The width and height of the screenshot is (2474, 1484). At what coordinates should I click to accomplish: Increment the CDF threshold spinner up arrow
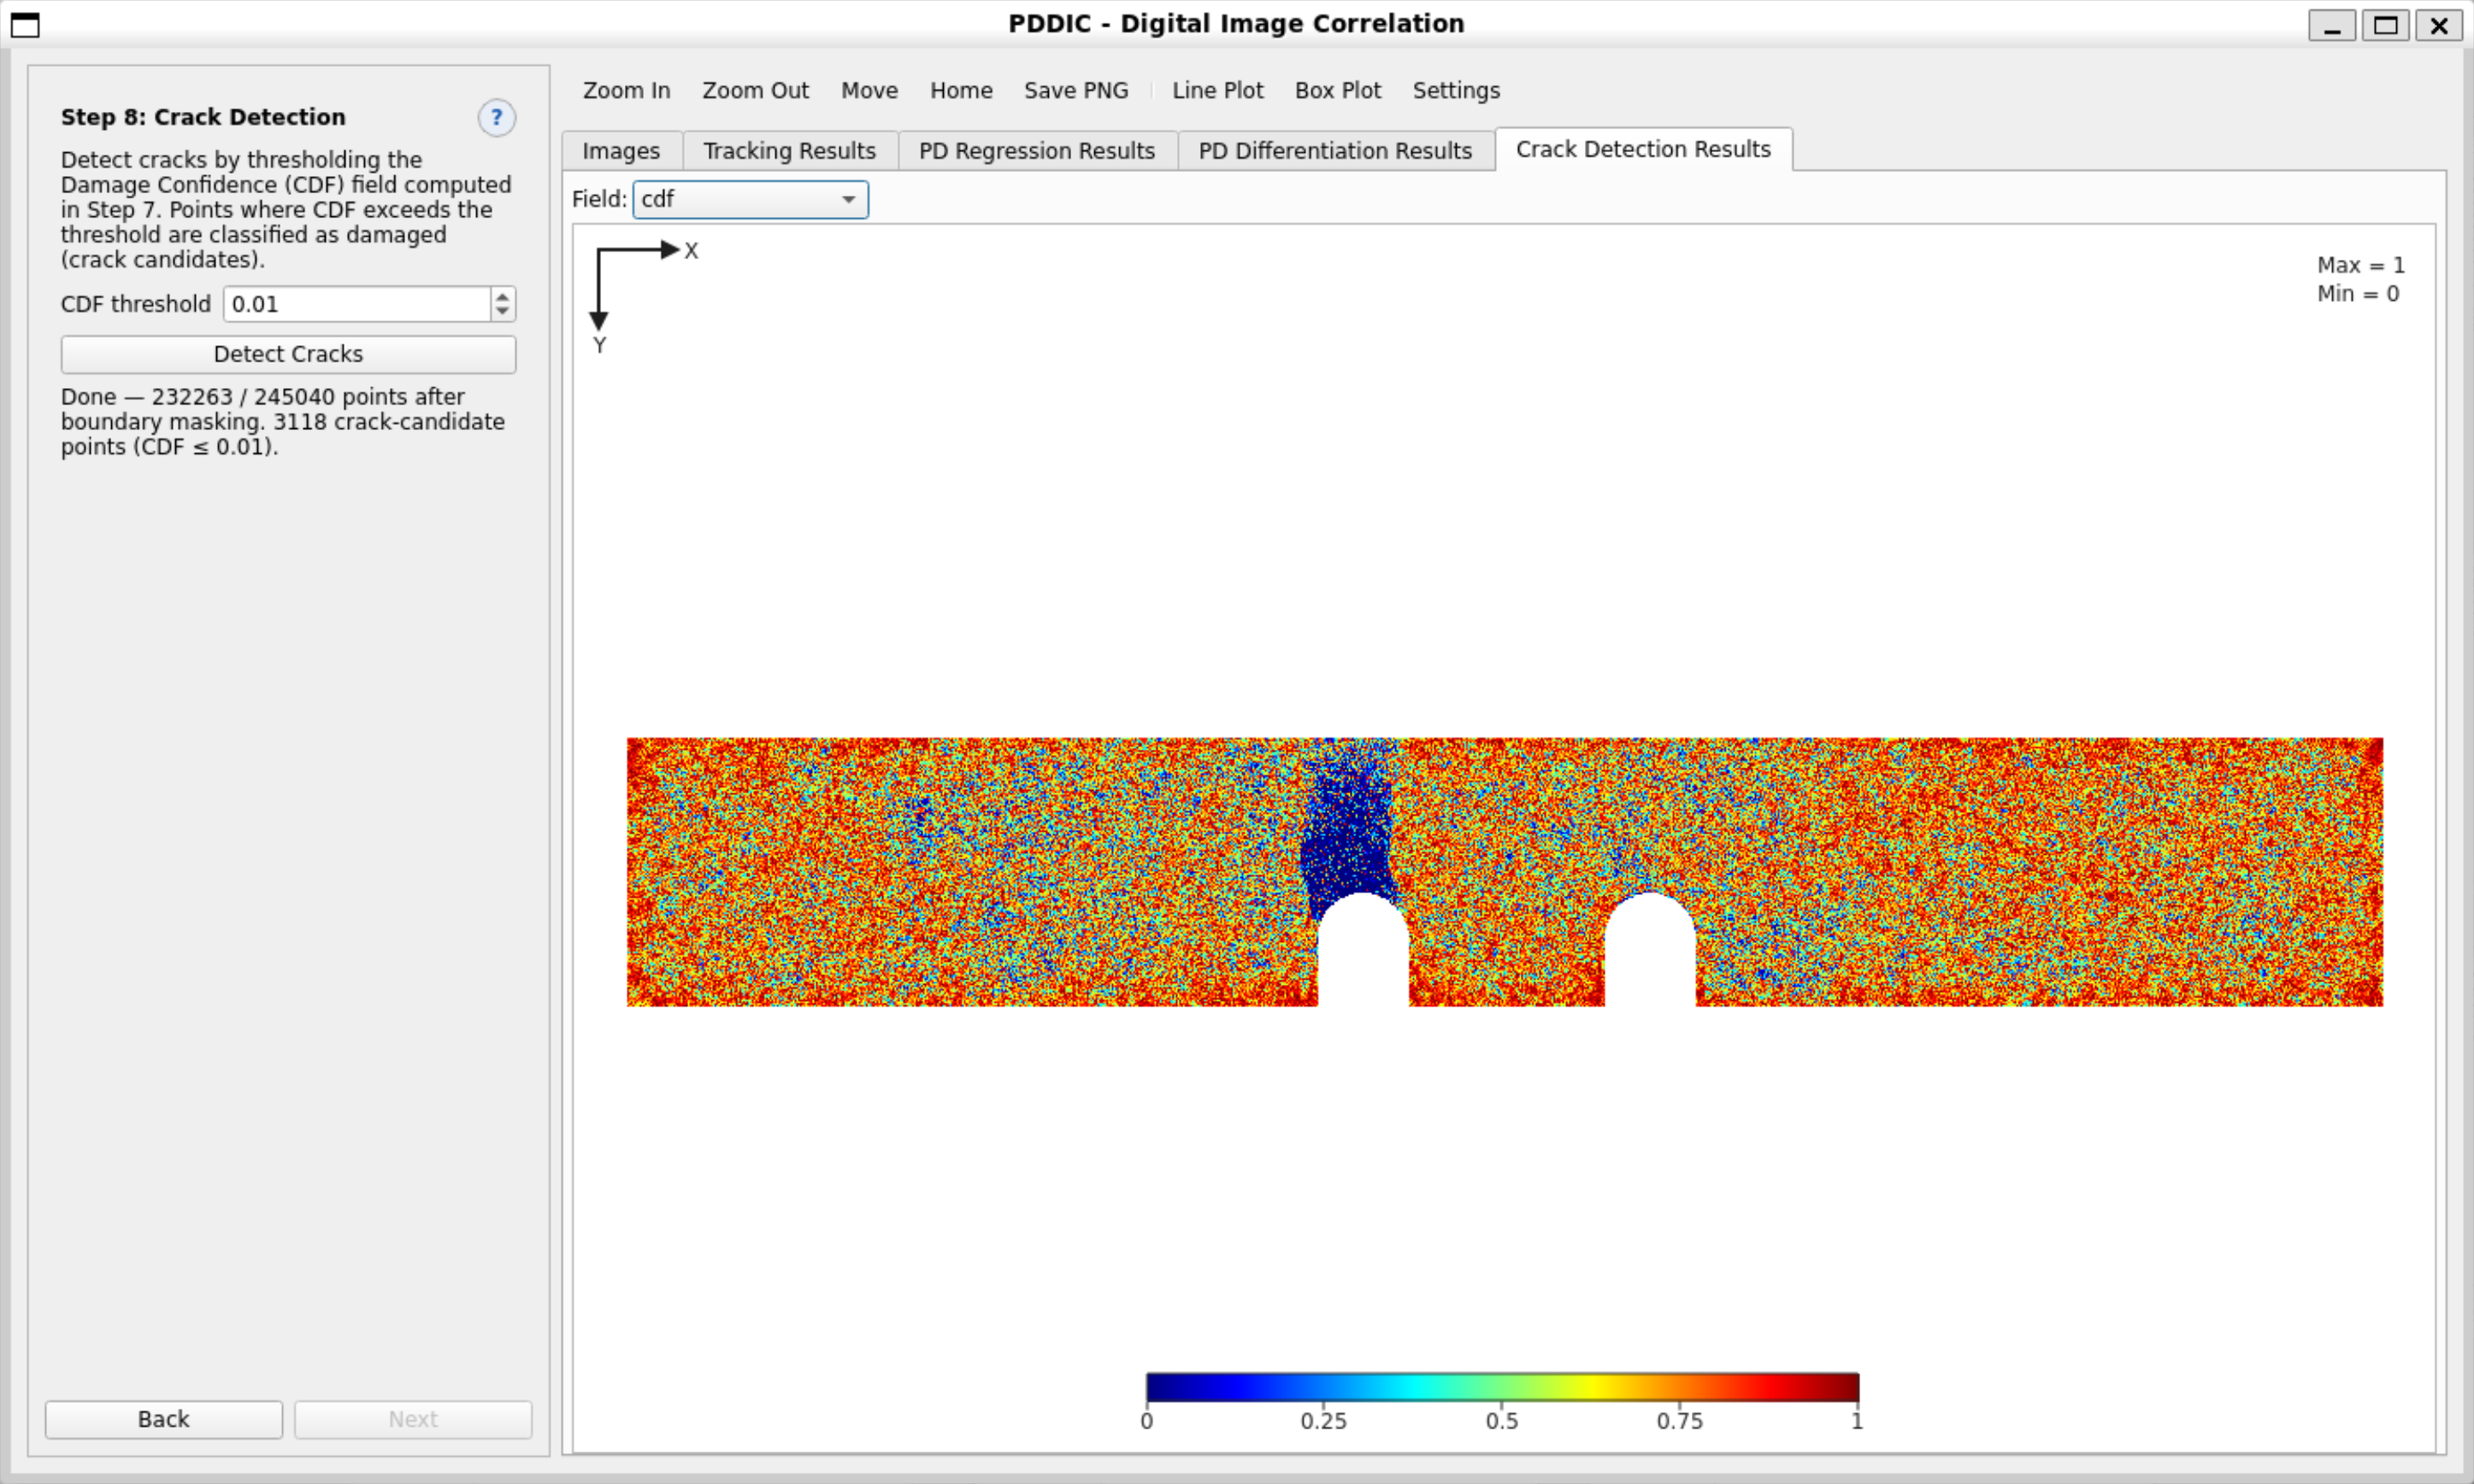[503, 296]
